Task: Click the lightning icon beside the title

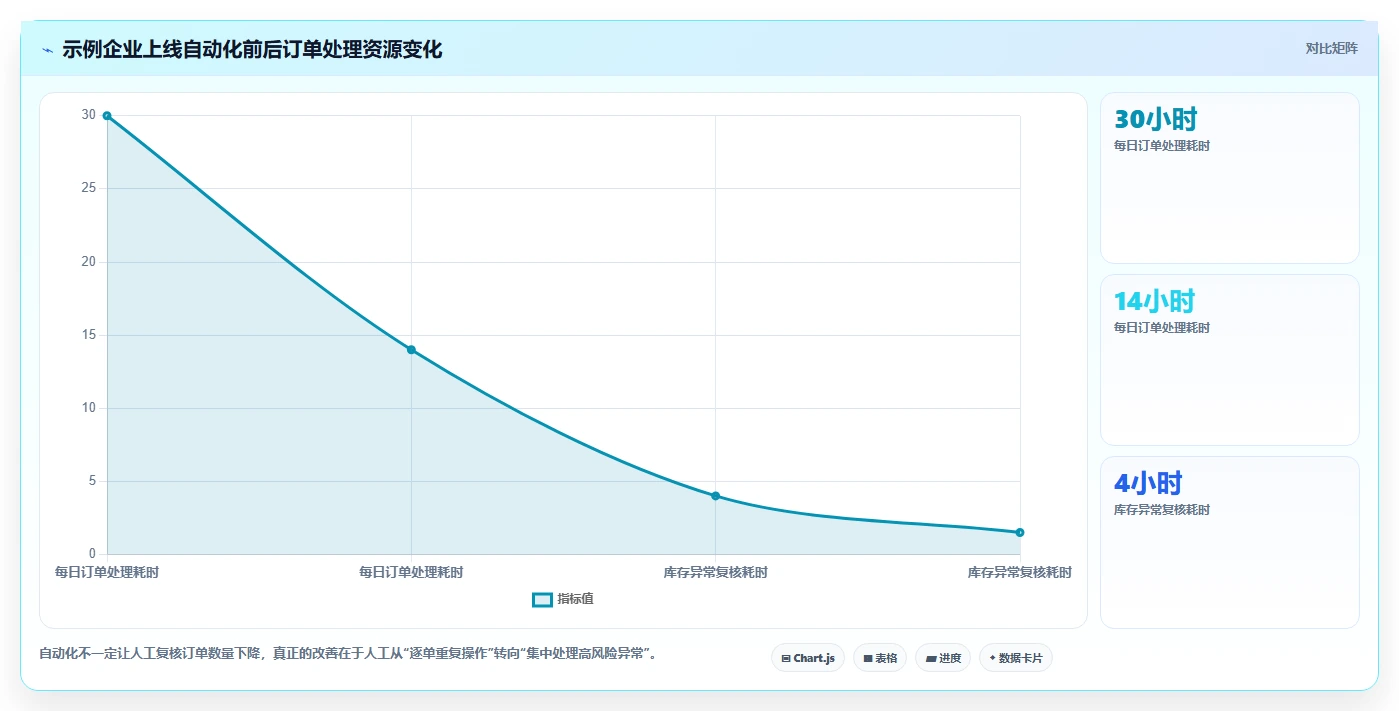Action: (47, 50)
